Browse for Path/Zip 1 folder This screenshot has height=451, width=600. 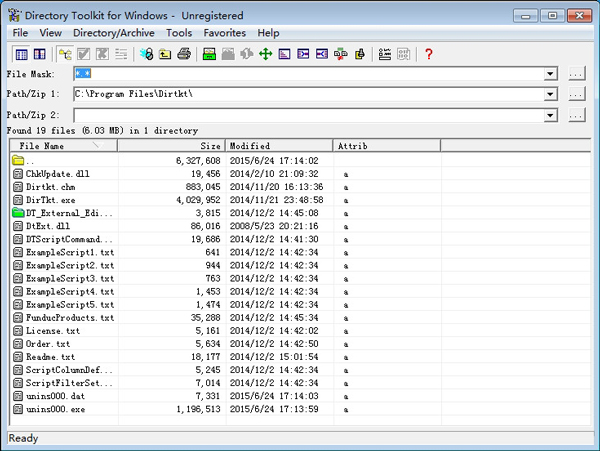(x=577, y=94)
